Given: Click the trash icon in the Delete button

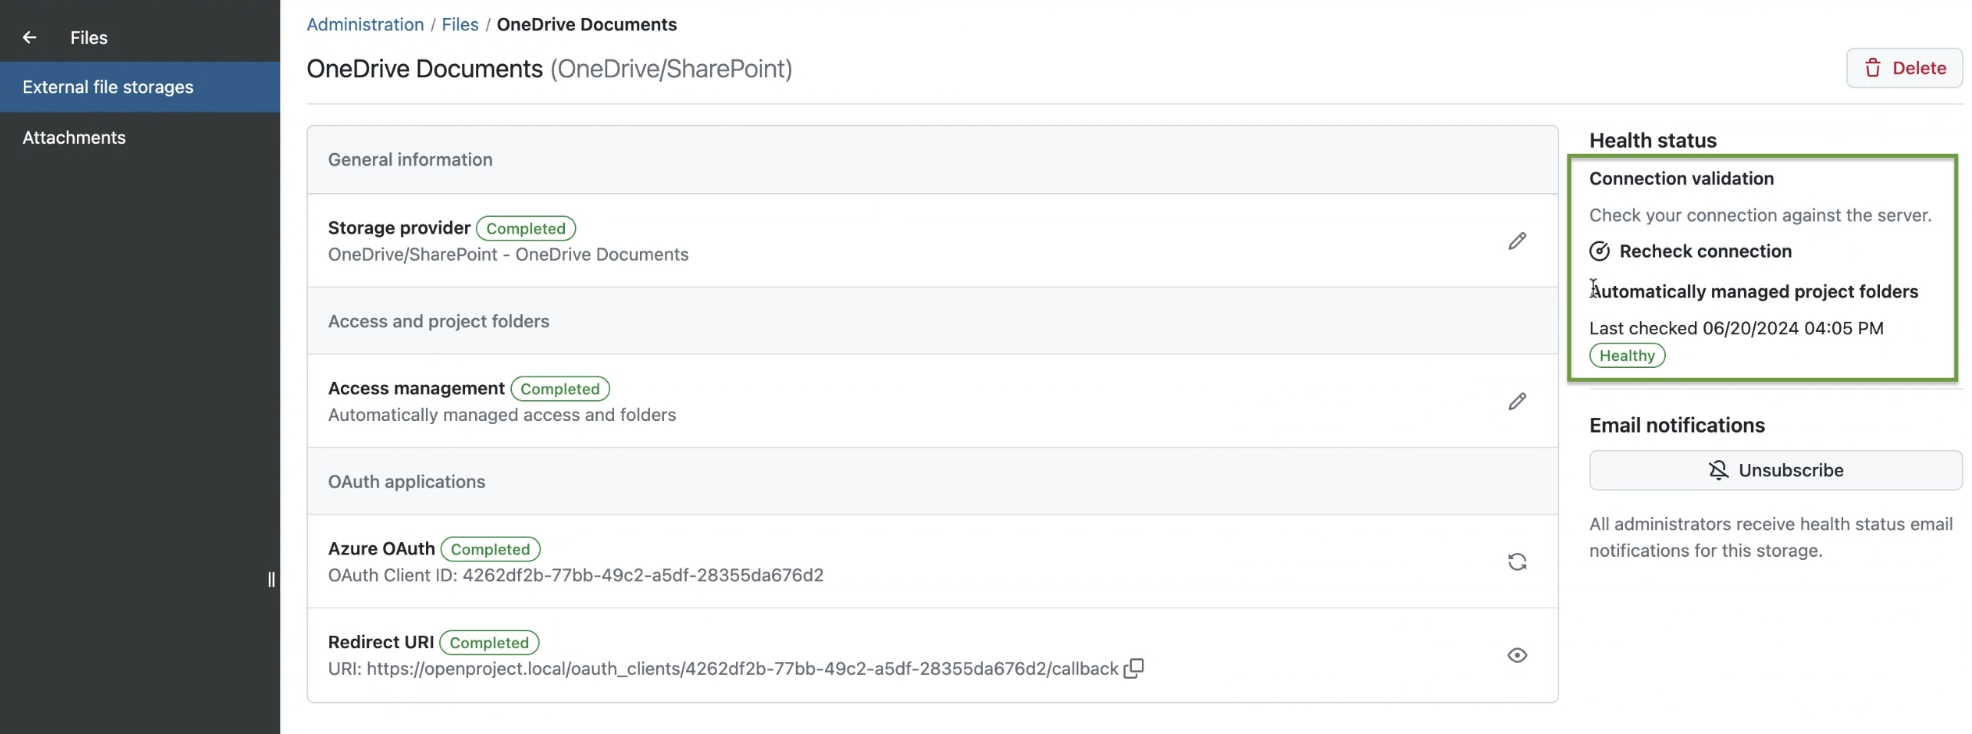Looking at the screenshot, I should [1872, 68].
